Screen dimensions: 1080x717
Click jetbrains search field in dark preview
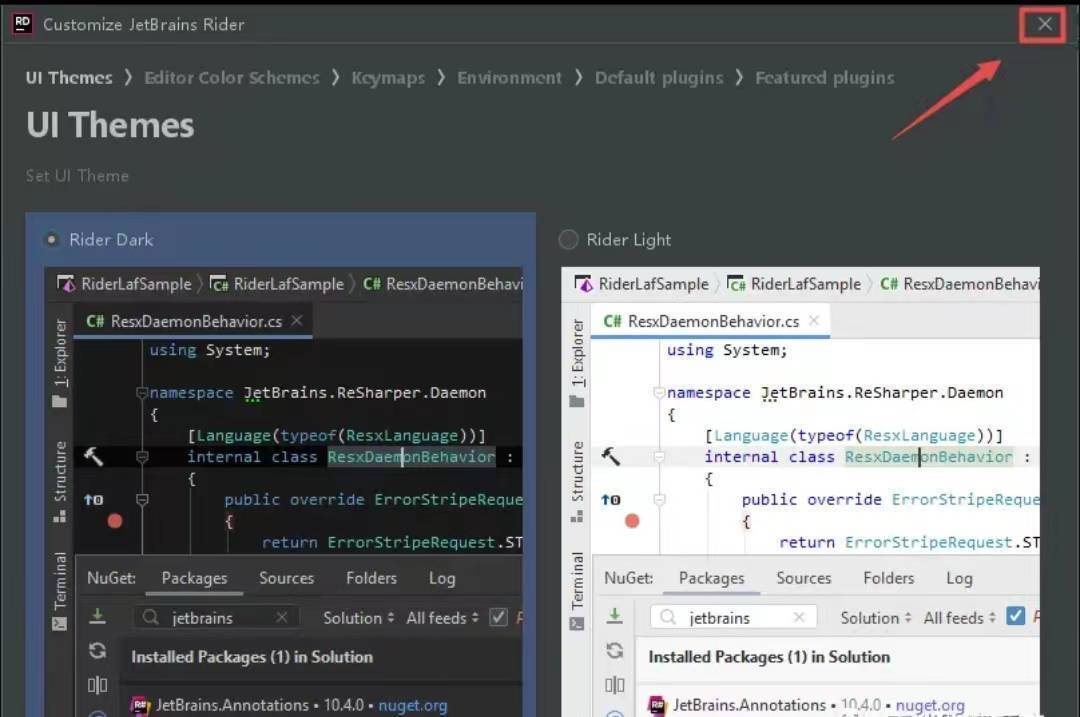(x=216, y=617)
